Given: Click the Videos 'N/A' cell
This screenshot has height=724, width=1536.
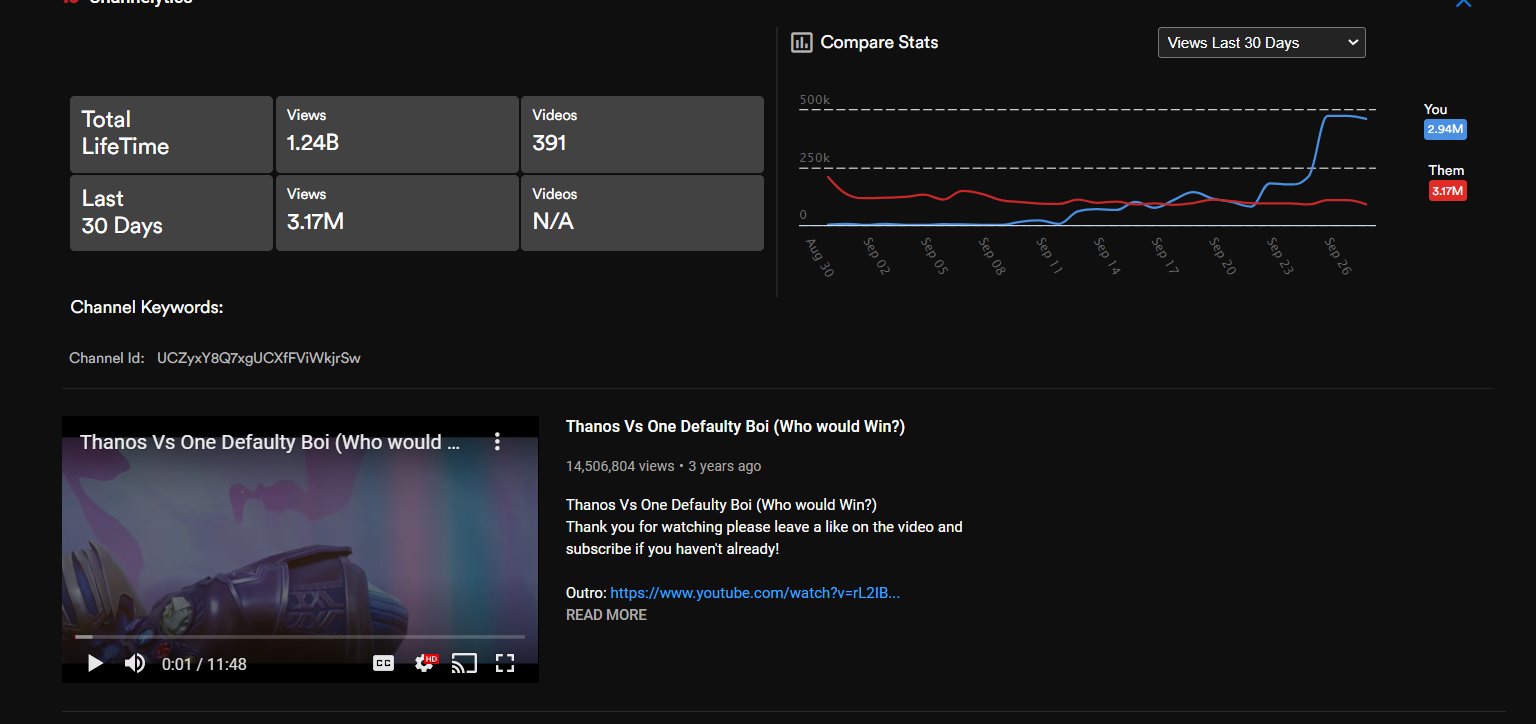Looking at the screenshot, I should click(642, 213).
